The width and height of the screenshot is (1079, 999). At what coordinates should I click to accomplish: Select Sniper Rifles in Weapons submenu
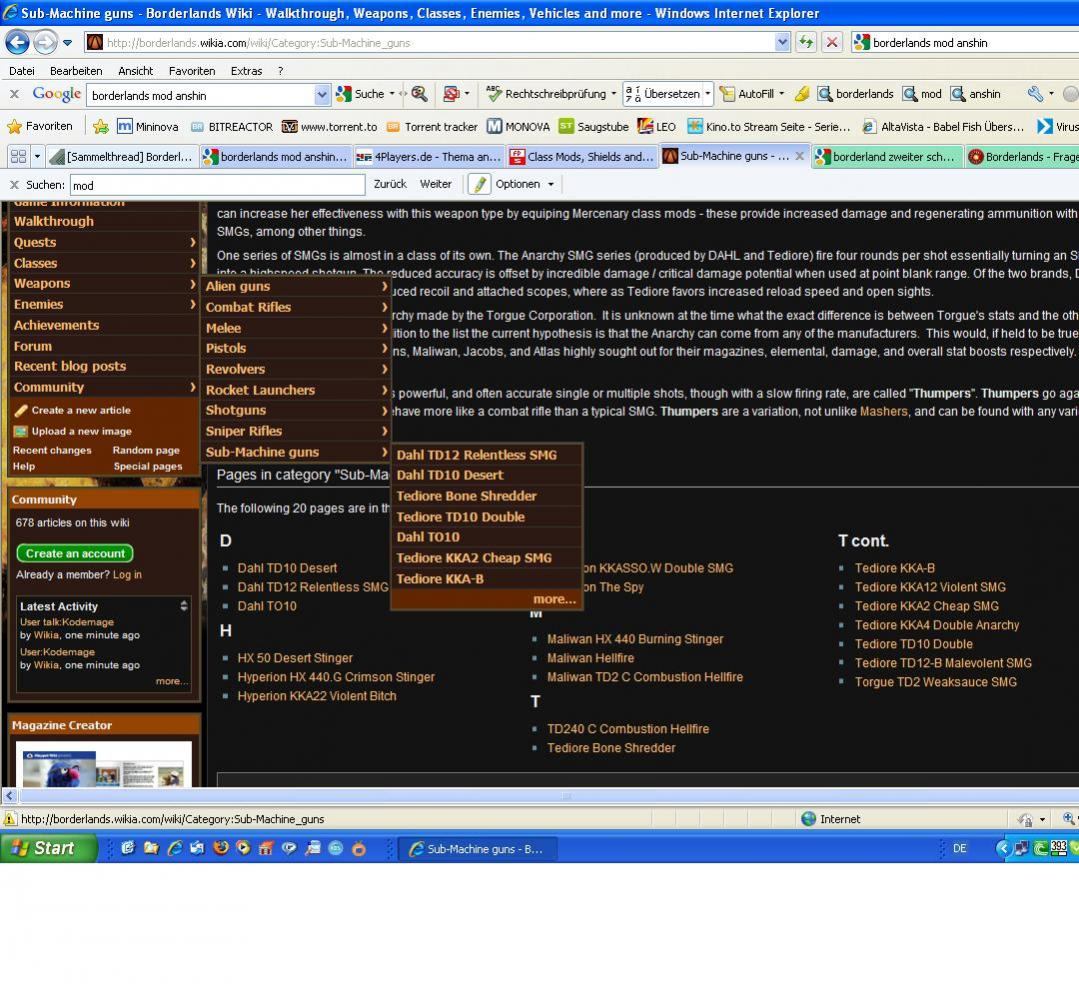[297, 431]
